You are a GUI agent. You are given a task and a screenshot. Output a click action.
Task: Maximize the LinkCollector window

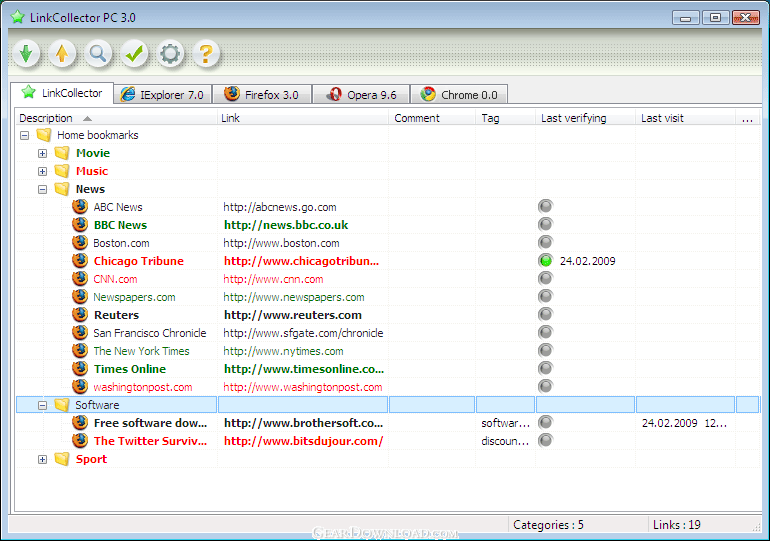(x=715, y=18)
